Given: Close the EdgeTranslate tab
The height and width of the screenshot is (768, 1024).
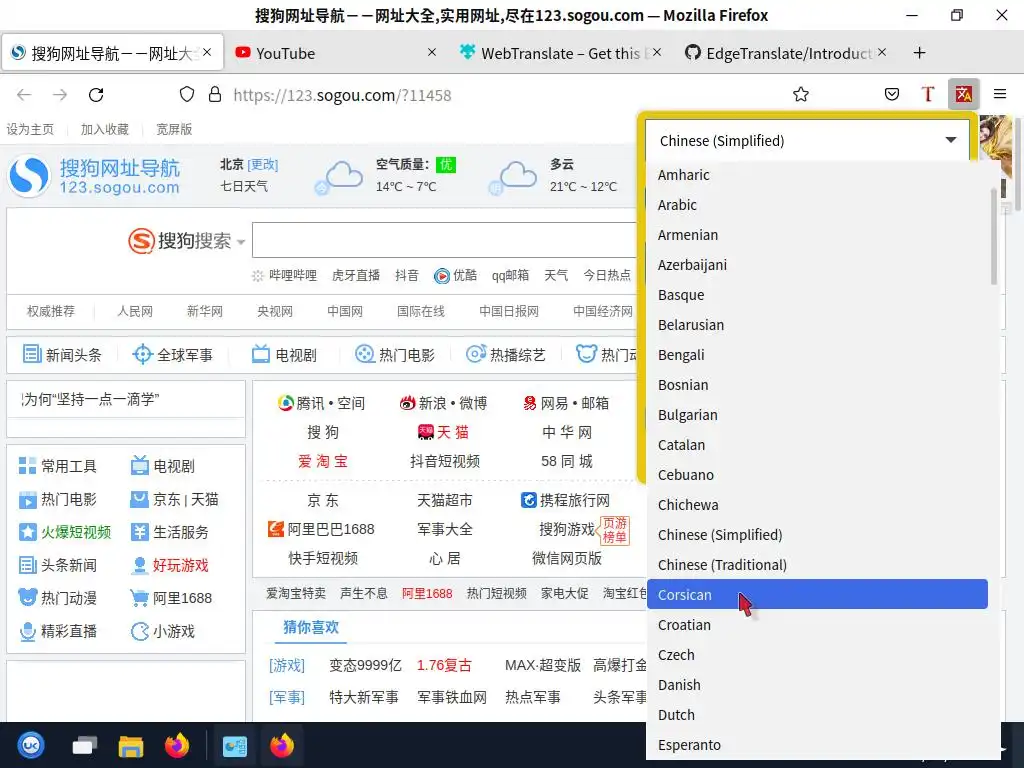Looking at the screenshot, I should [x=882, y=52].
